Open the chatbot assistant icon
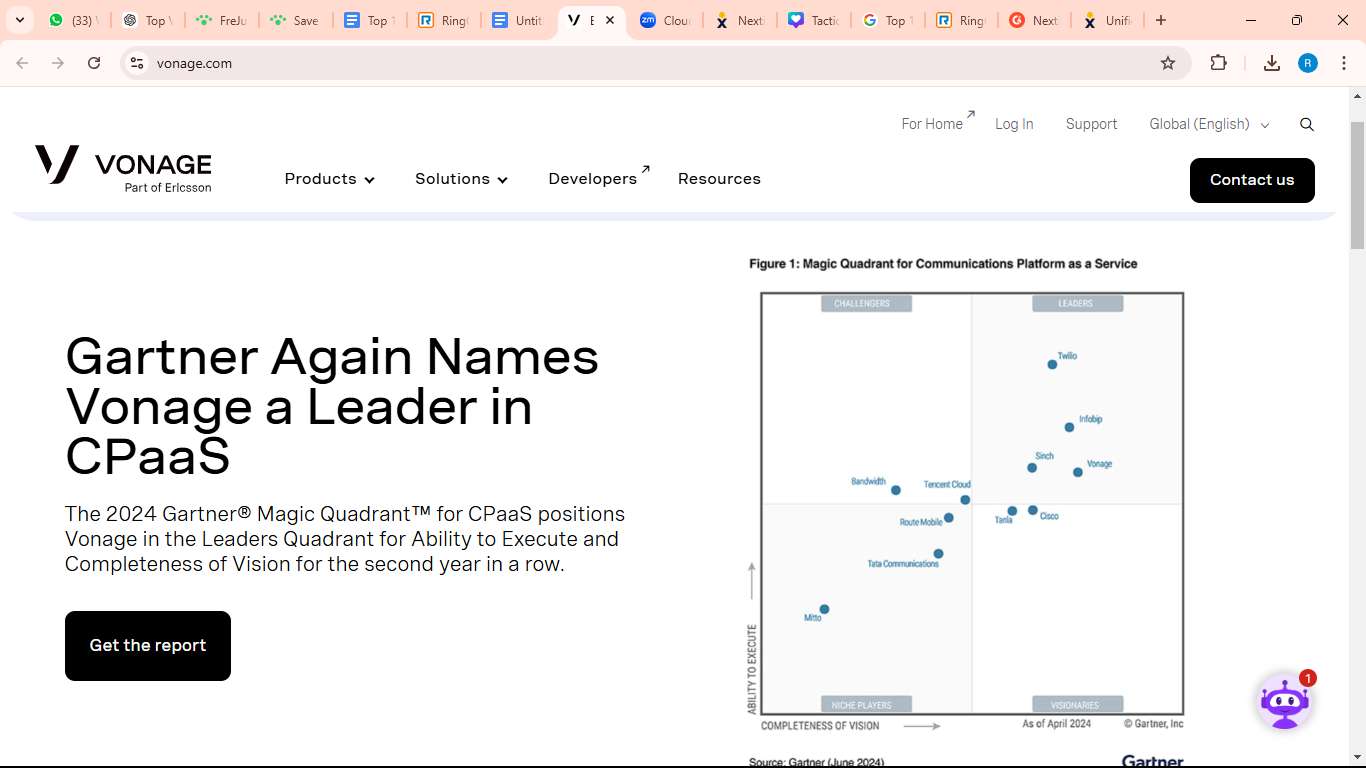The height and width of the screenshot is (768, 1366). point(1284,702)
